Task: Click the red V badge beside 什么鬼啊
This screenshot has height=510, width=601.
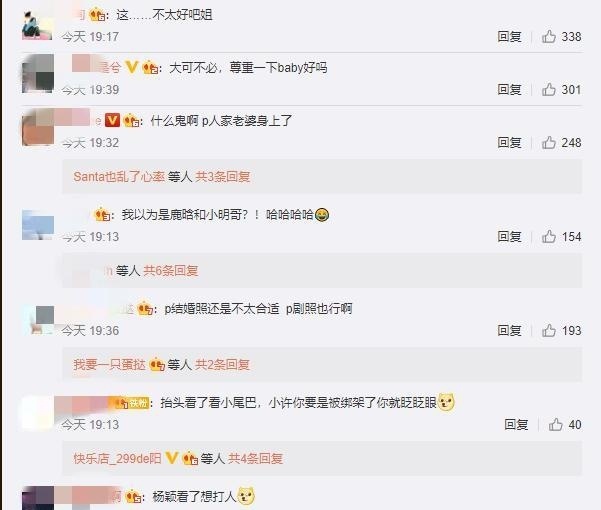Action: [x=112, y=120]
